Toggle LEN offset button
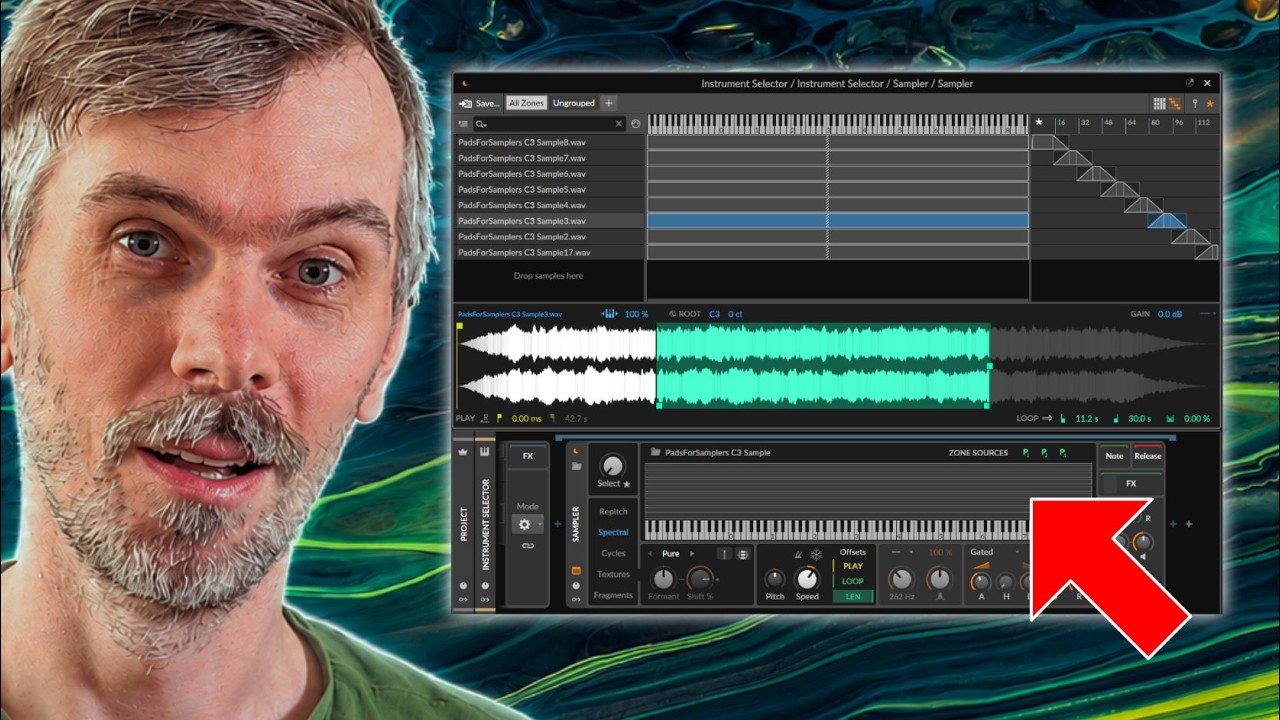The height and width of the screenshot is (720, 1280). coord(853,596)
